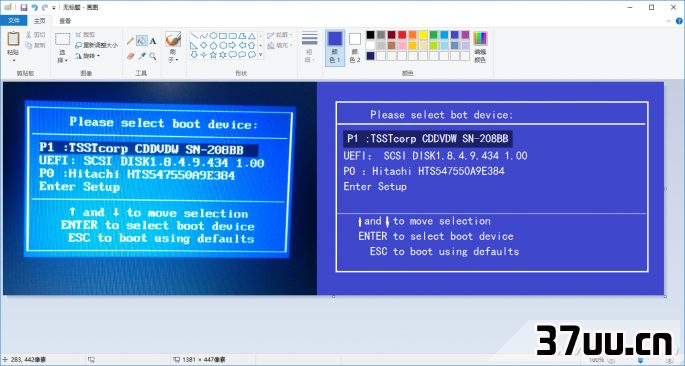Zoom in with the plus button
685x366 pixels.
pyautogui.click(x=671, y=360)
